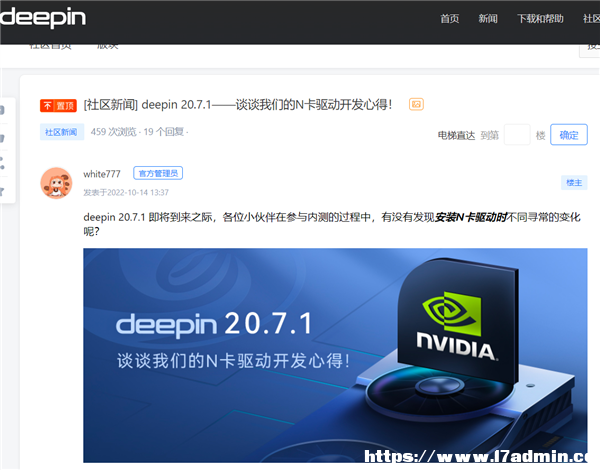This screenshot has width=600, height=470.
Task: Select the 社区新闻 category tag
Action: coord(61,132)
